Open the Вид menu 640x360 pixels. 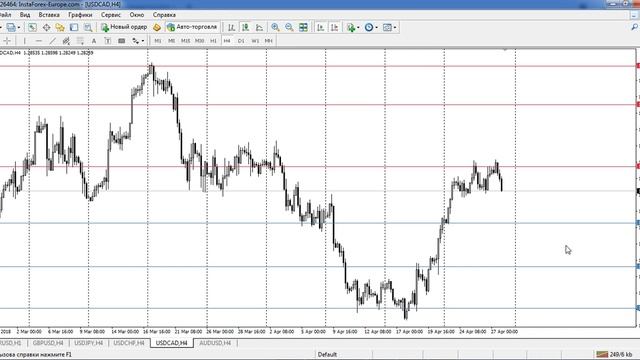tap(25, 15)
